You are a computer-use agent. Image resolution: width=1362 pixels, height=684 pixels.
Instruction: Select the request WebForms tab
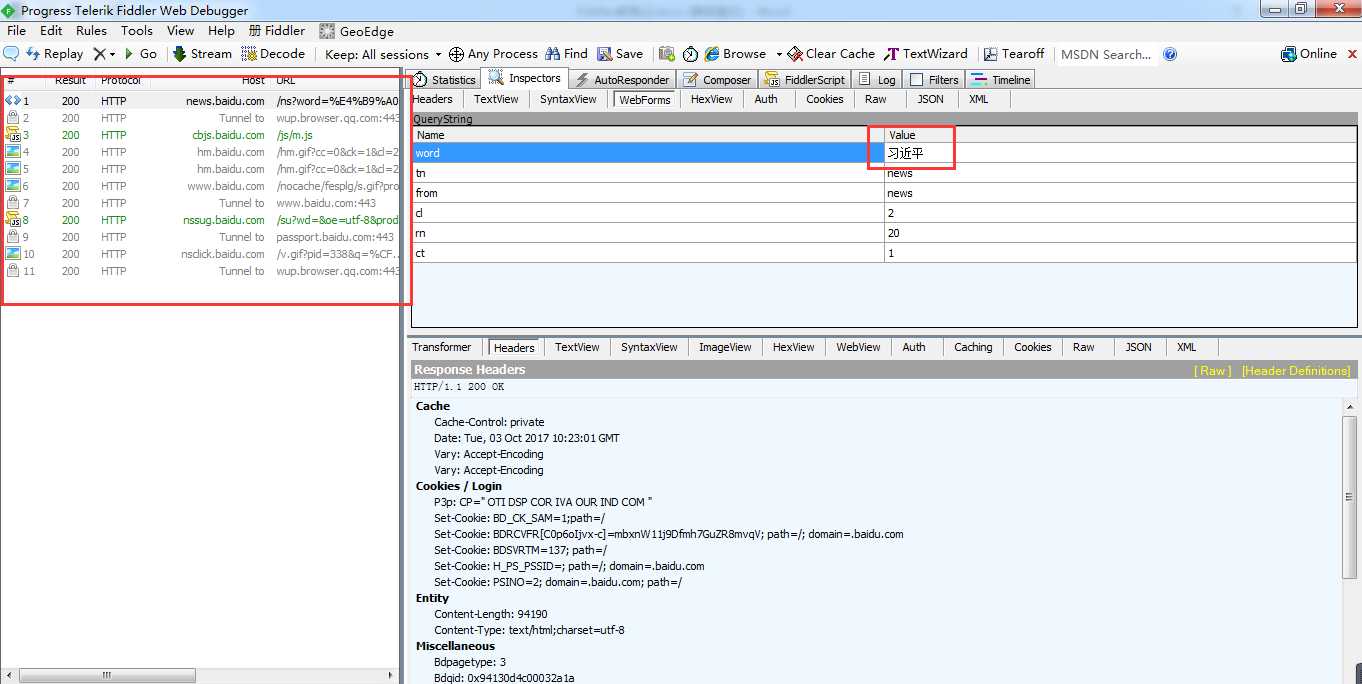644,99
